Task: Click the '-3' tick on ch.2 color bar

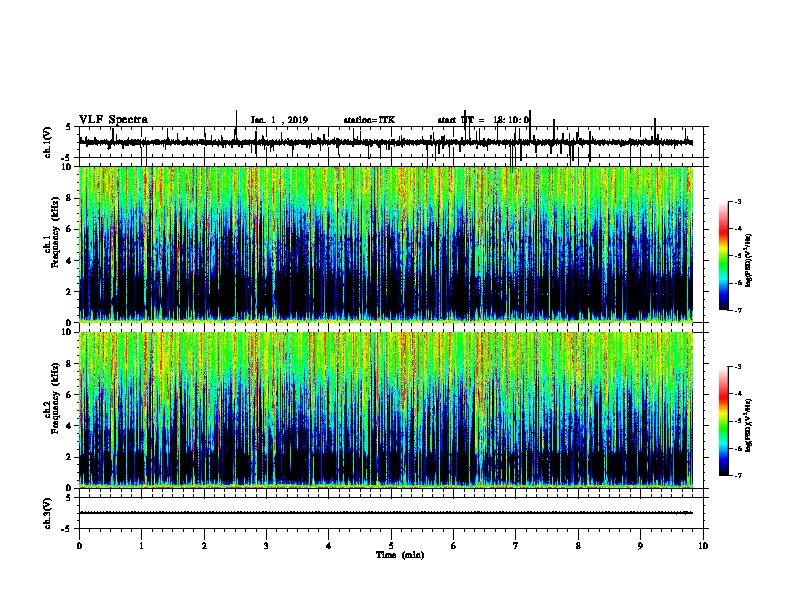Action: point(738,367)
